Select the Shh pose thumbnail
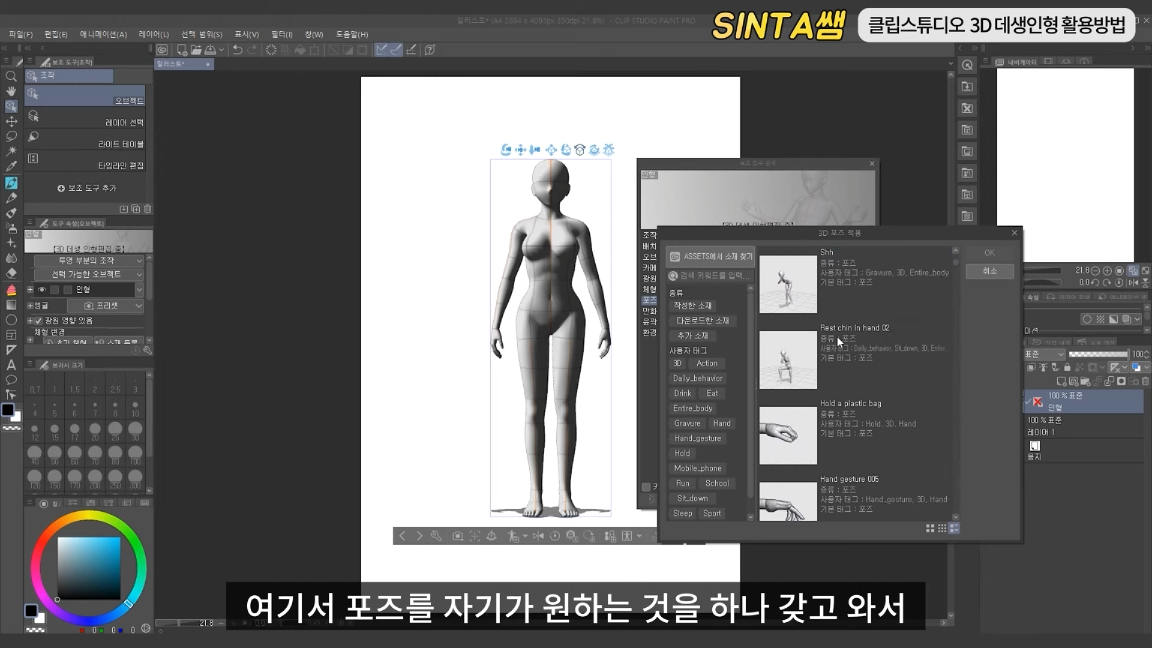Viewport: 1152px width, 648px height. click(788, 284)
